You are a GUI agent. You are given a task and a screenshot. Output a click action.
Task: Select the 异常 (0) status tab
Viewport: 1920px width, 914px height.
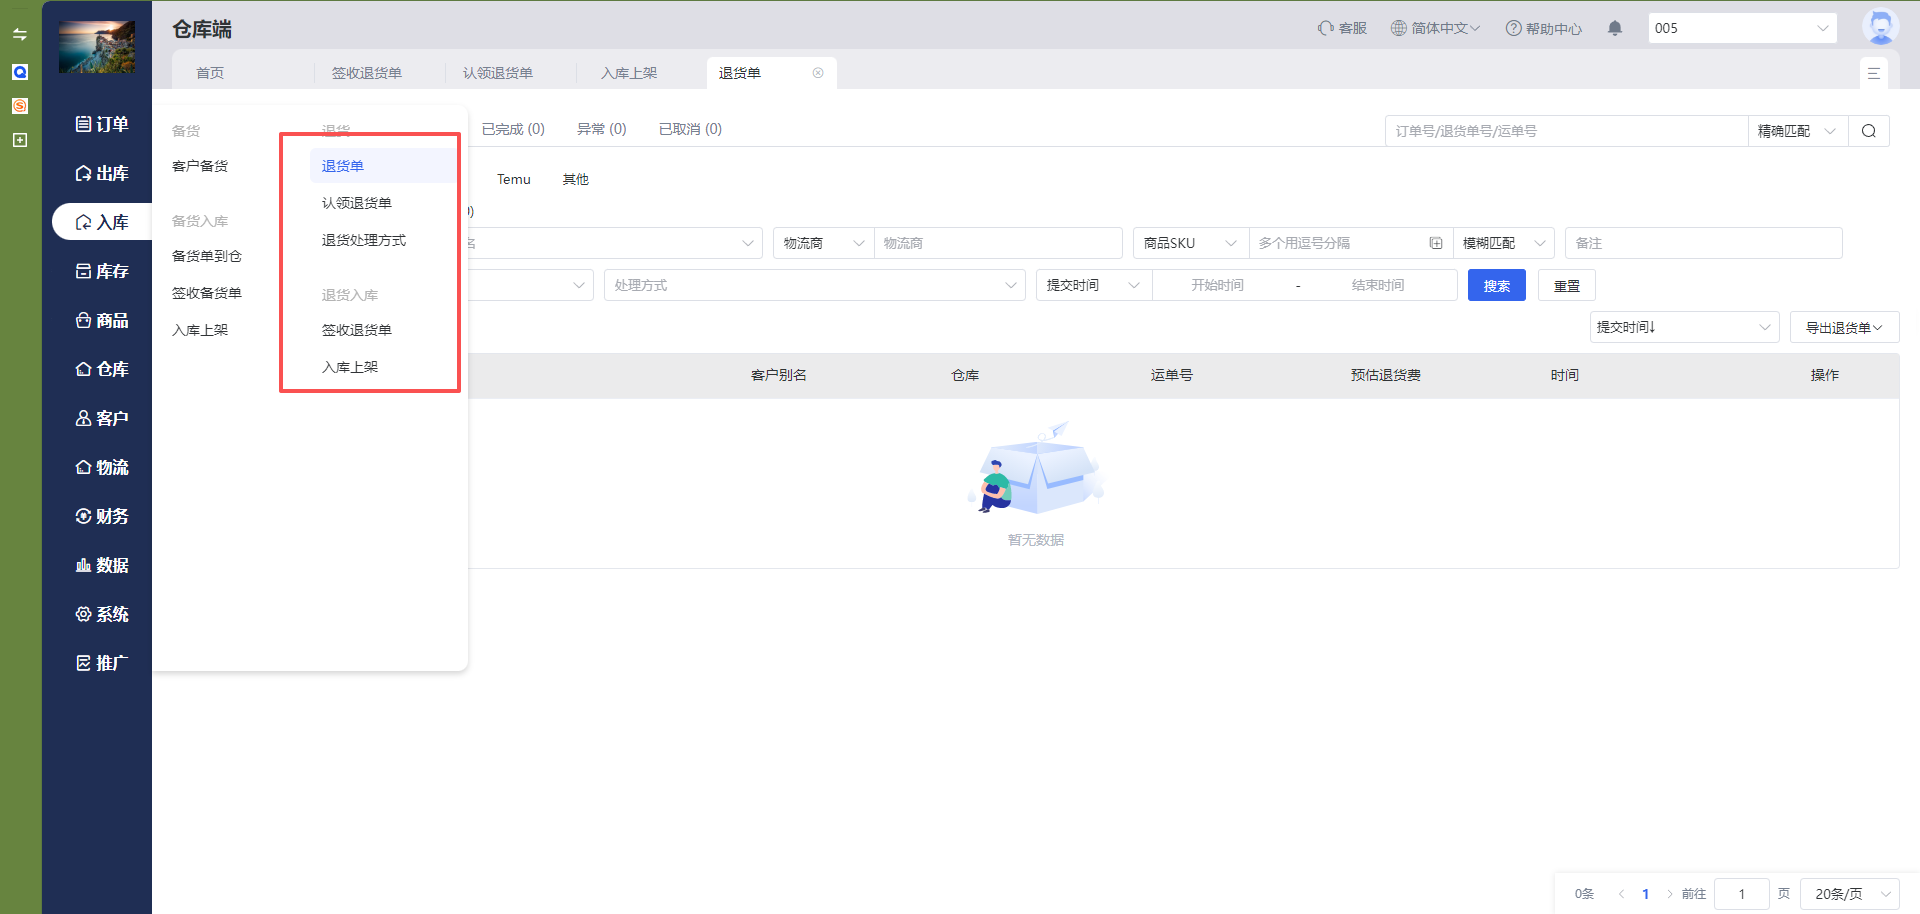pyautogui.click(x=601, y=129)
